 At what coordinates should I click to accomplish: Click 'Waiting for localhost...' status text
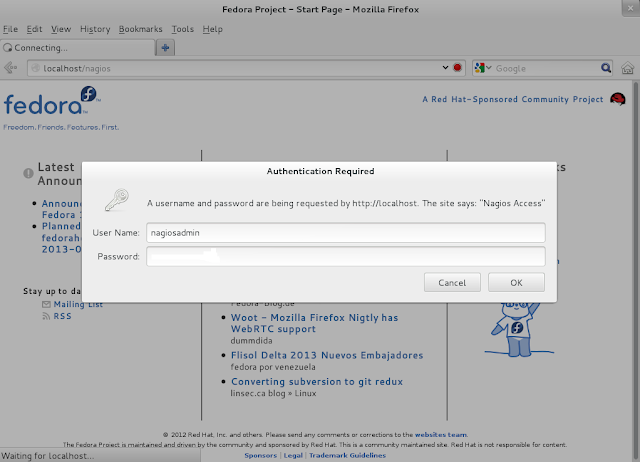coord(48,456)
